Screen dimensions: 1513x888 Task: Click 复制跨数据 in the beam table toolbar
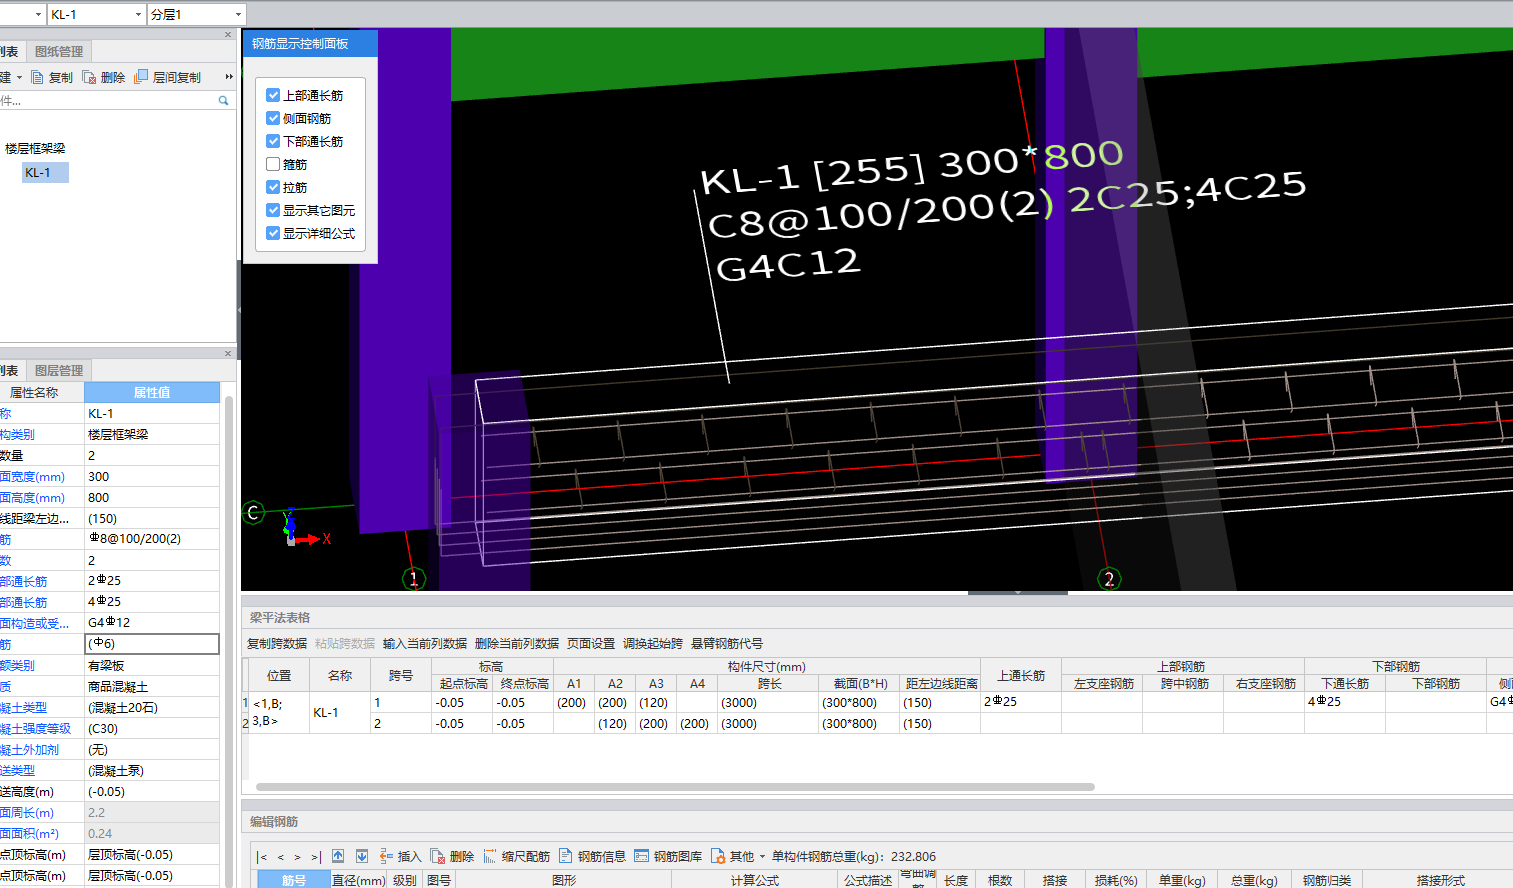[x=277, y=643]
